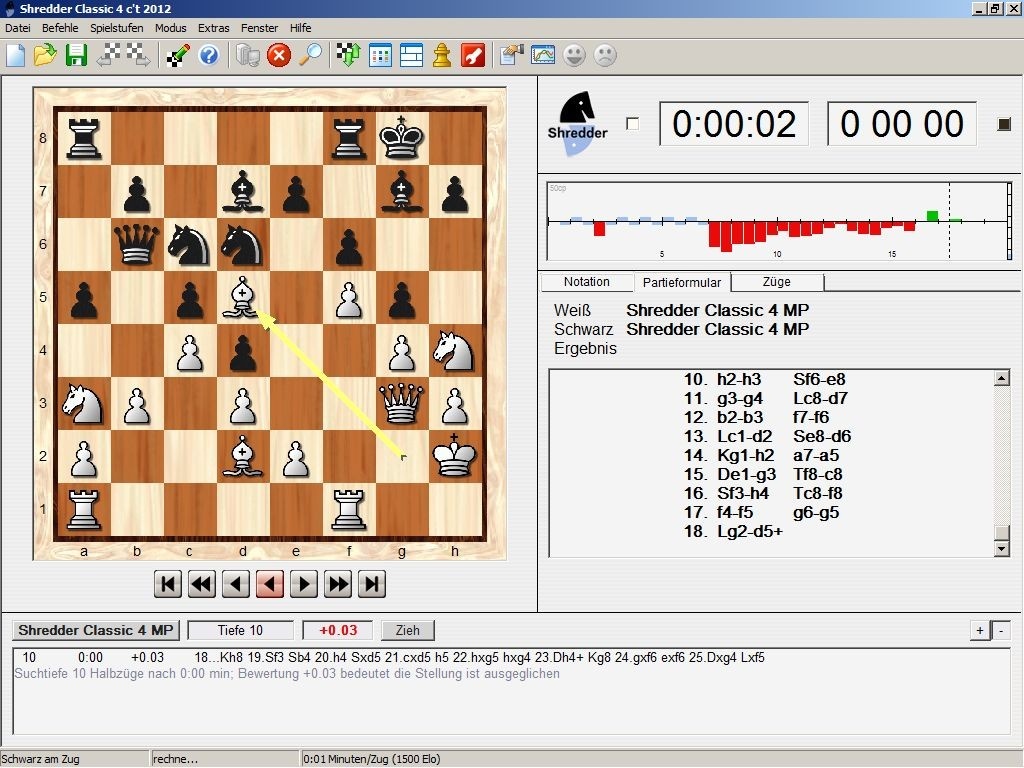The image size is (1024, 768).
Task: Click the white clock 0:00:02 display
Action: (x=734, y=124)
